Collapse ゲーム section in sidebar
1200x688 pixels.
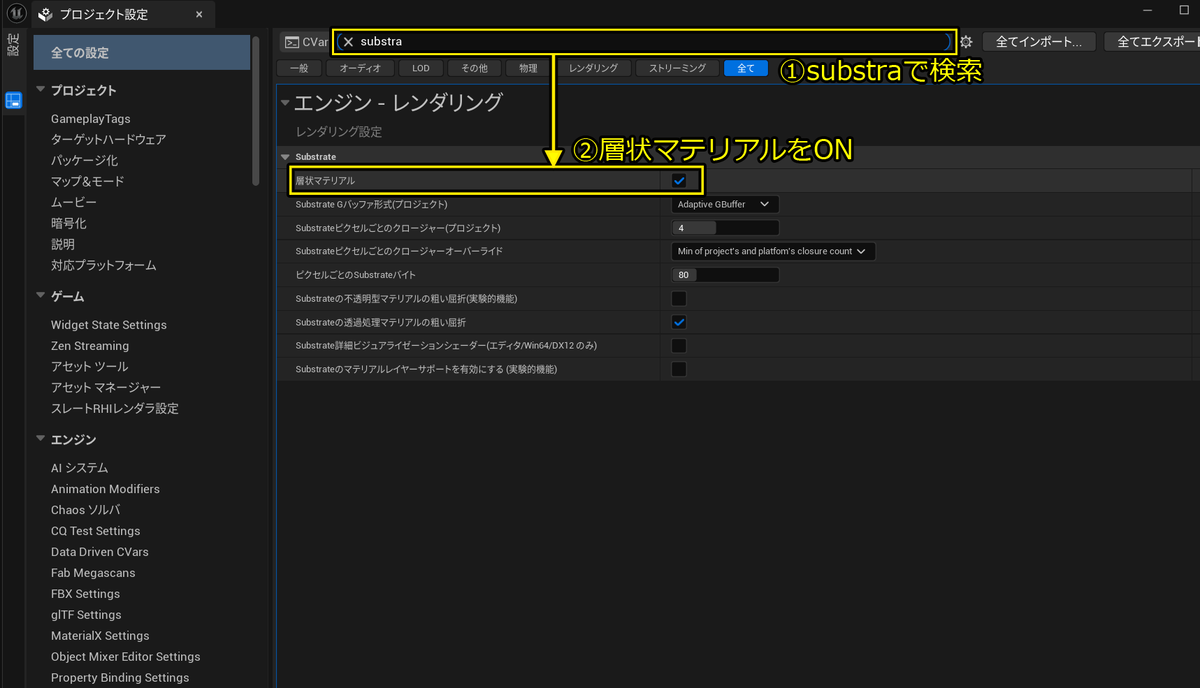[41, 296]
